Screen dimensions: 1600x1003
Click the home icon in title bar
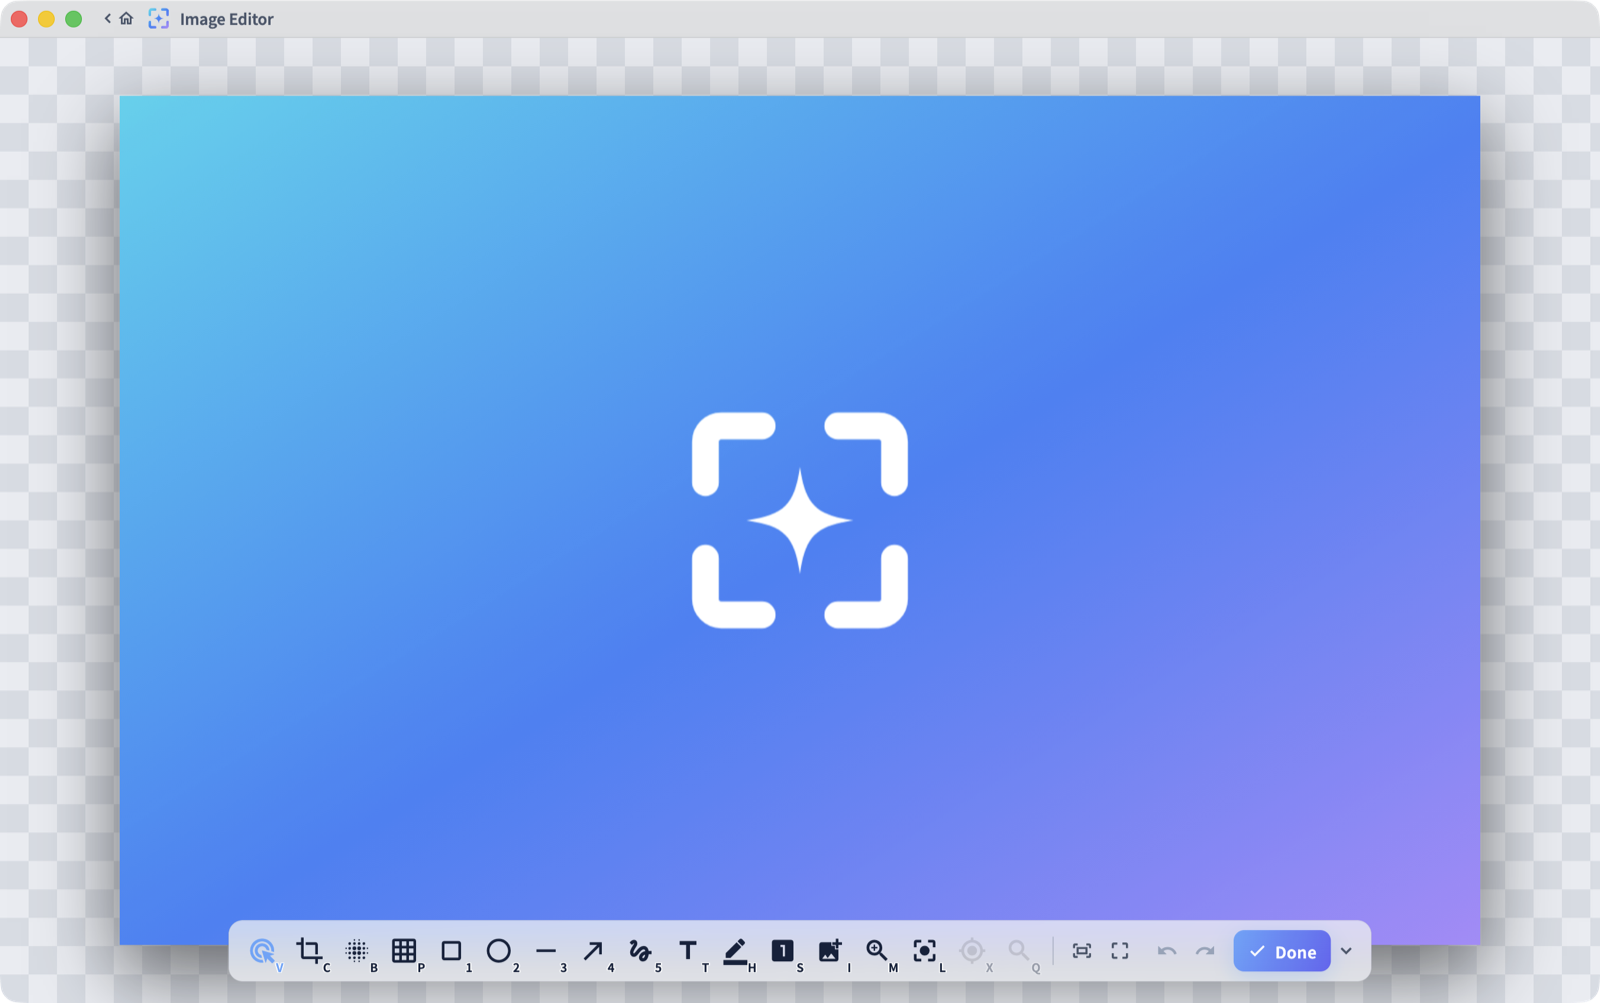tap(126, 18)
